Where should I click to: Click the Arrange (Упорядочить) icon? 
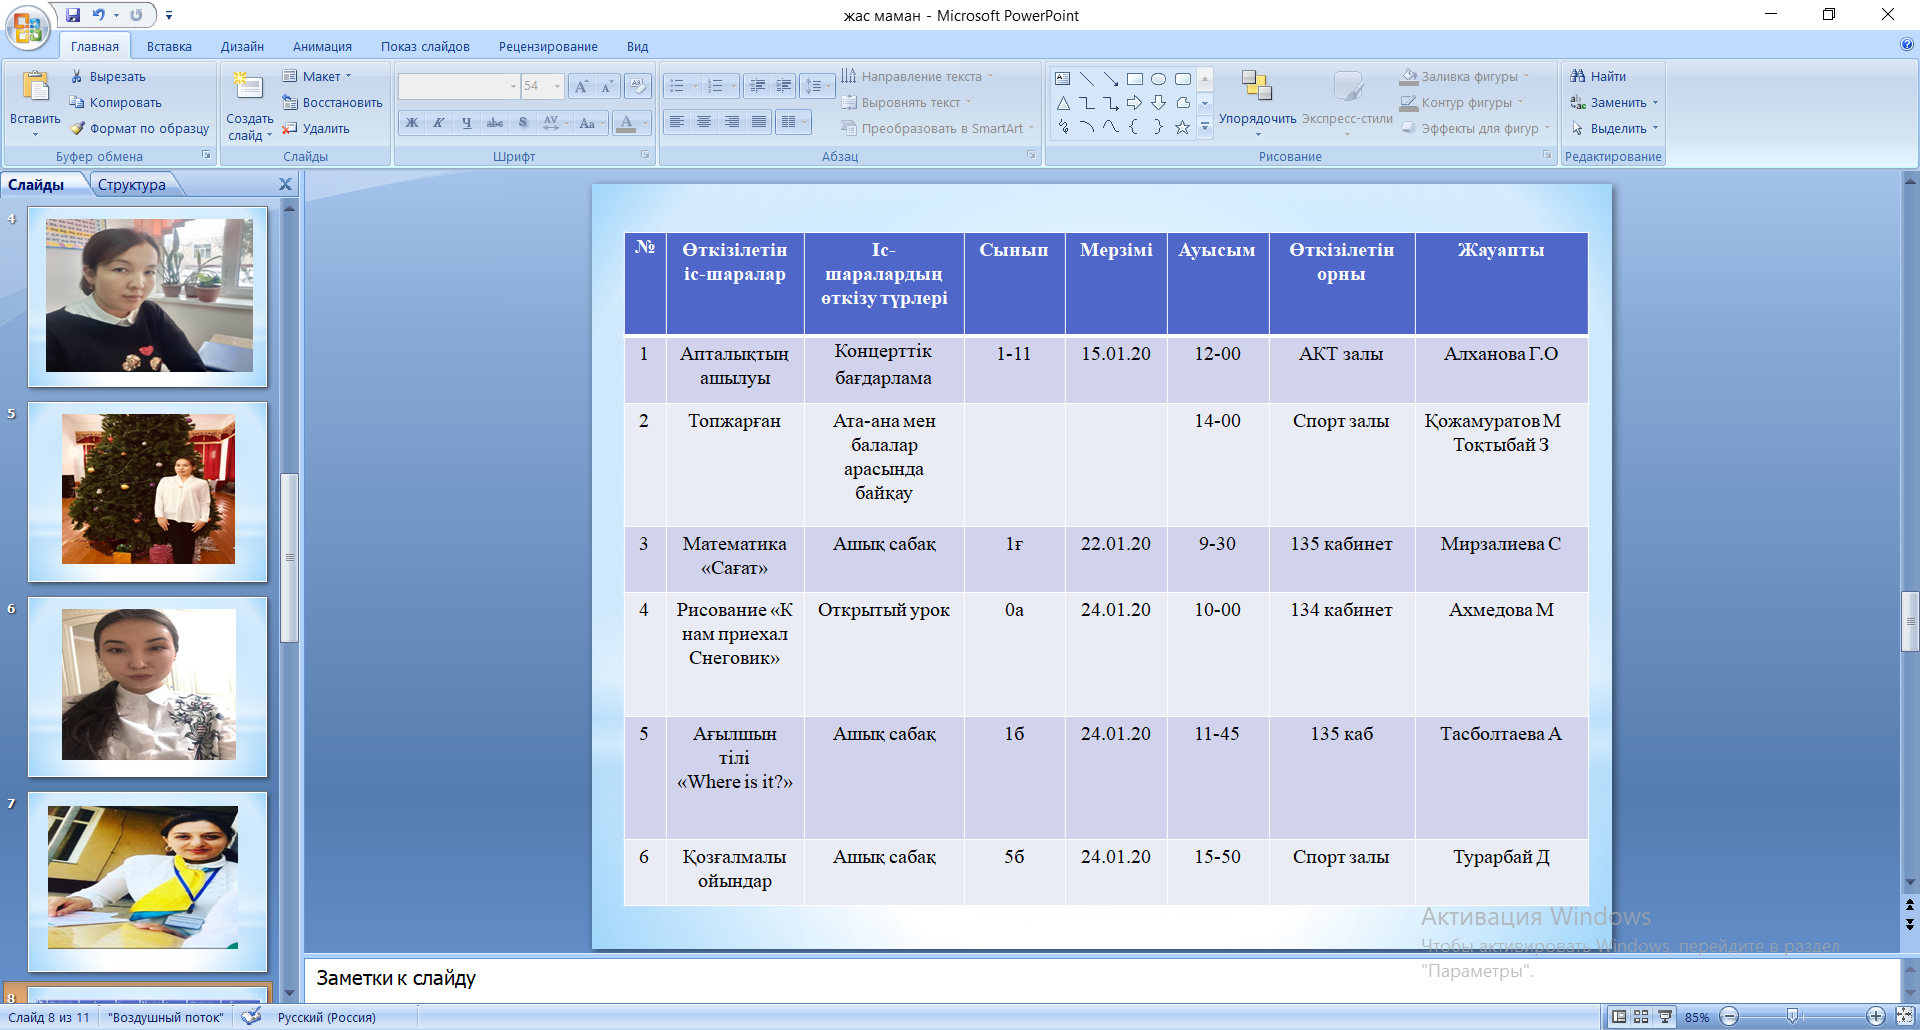pos(1256,87)
